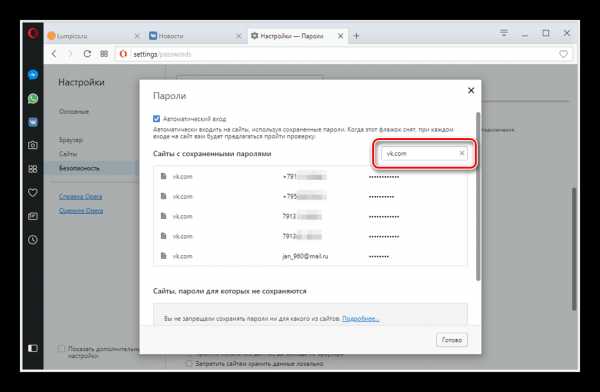Image resolution: width=600 pixels, height=392 pixels.
Task: Toggle the automatic sign-in checkbox
Action: [157, 119]
